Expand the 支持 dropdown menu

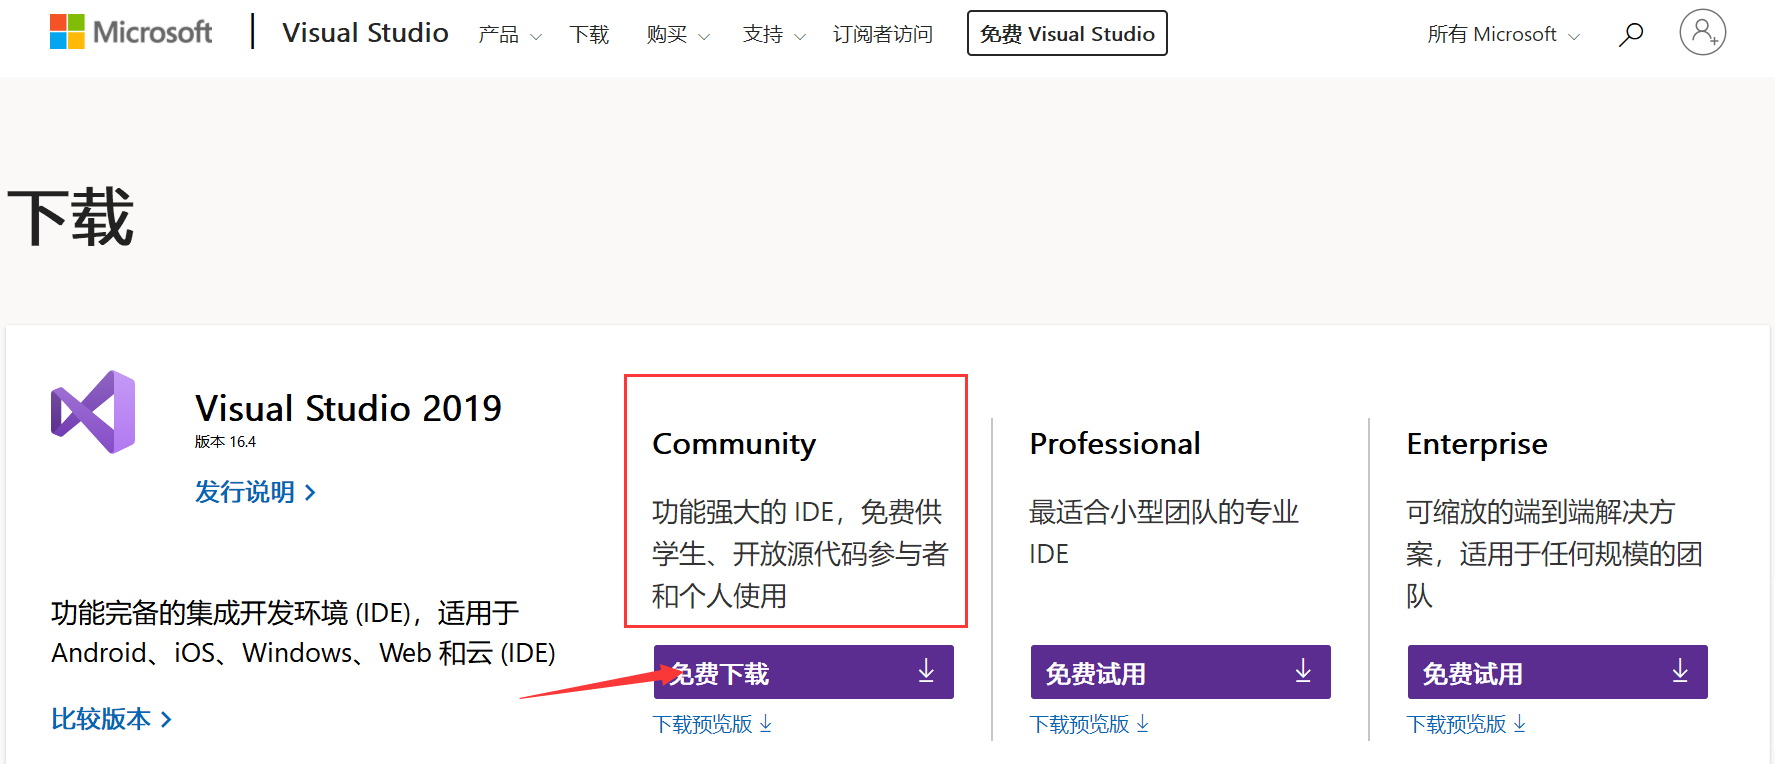[774, 34]
